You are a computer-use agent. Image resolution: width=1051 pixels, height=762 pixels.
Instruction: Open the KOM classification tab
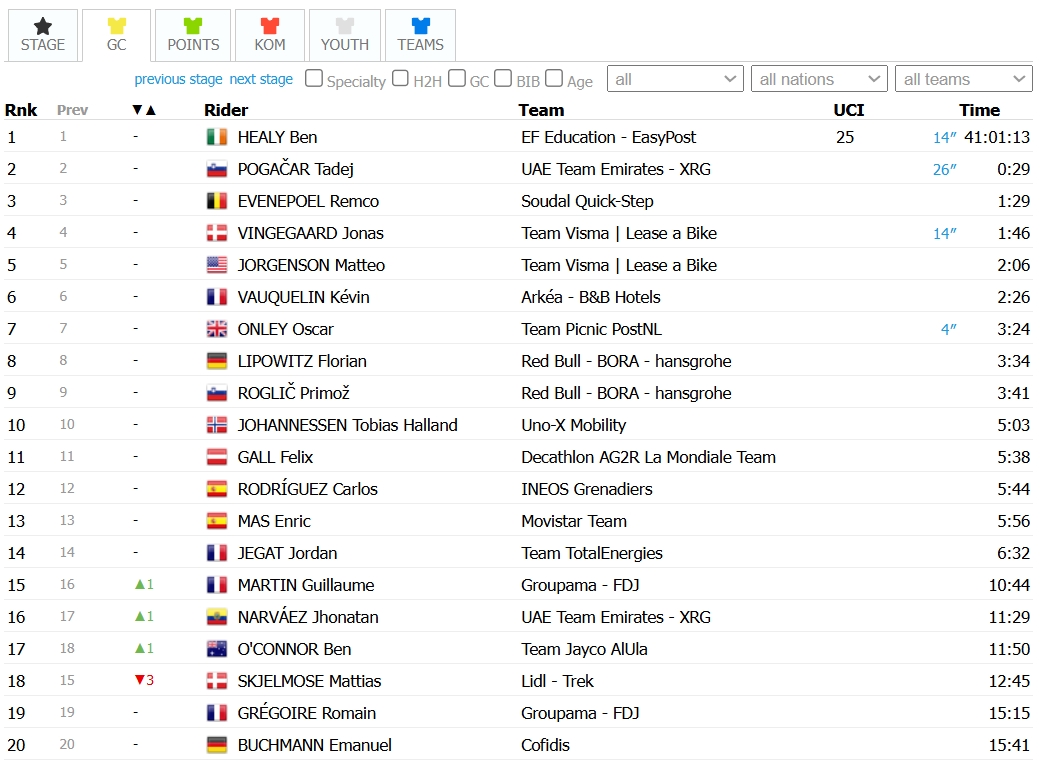pyautogui.click(x=269, y=36)
